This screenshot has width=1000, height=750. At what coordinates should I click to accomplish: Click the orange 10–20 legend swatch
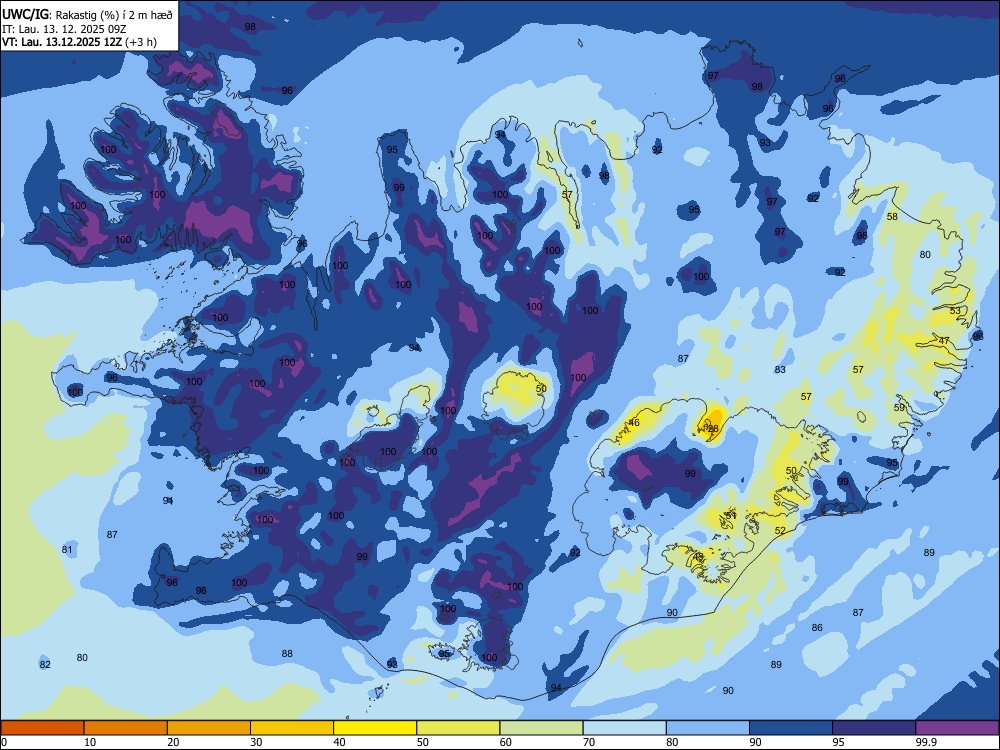pyautogui.click(x=126, y=728)
